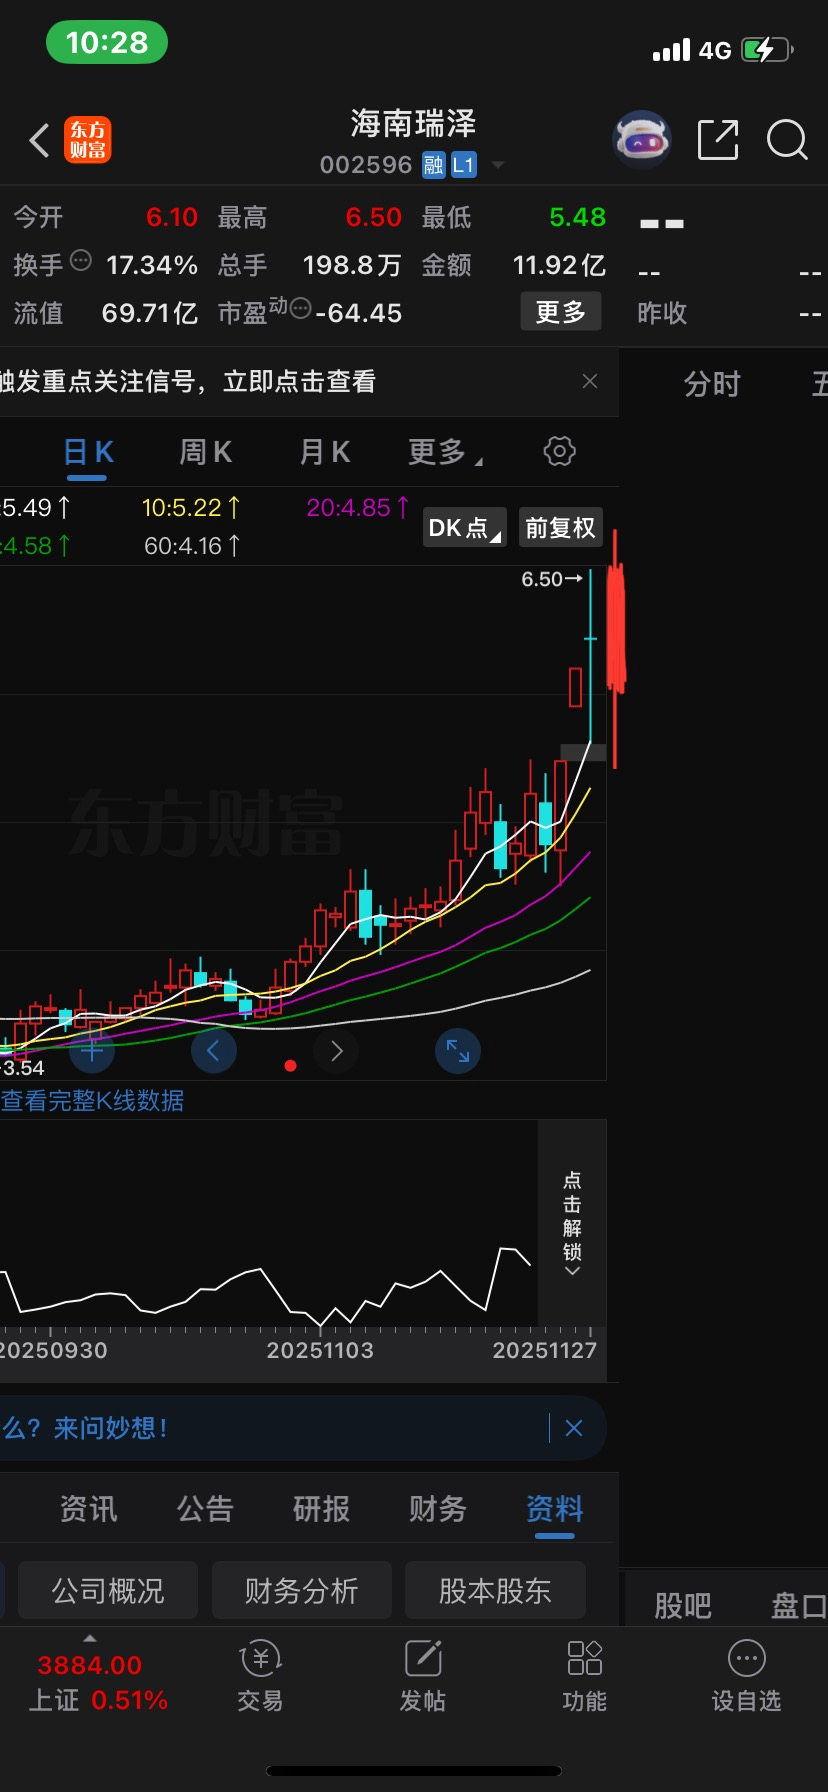Open 公司概况 section button
The width and height of the screenshot is (828, 1792).
[108, 1590]
